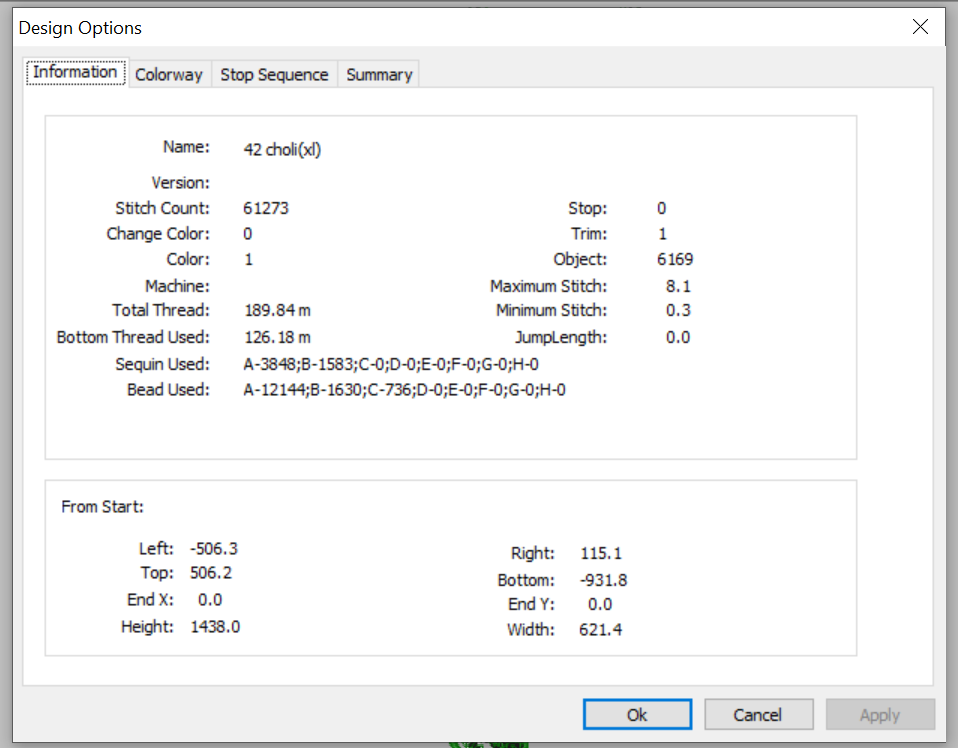Click the 'End X:' label
The image size is (958, 748).
[150, 600]
